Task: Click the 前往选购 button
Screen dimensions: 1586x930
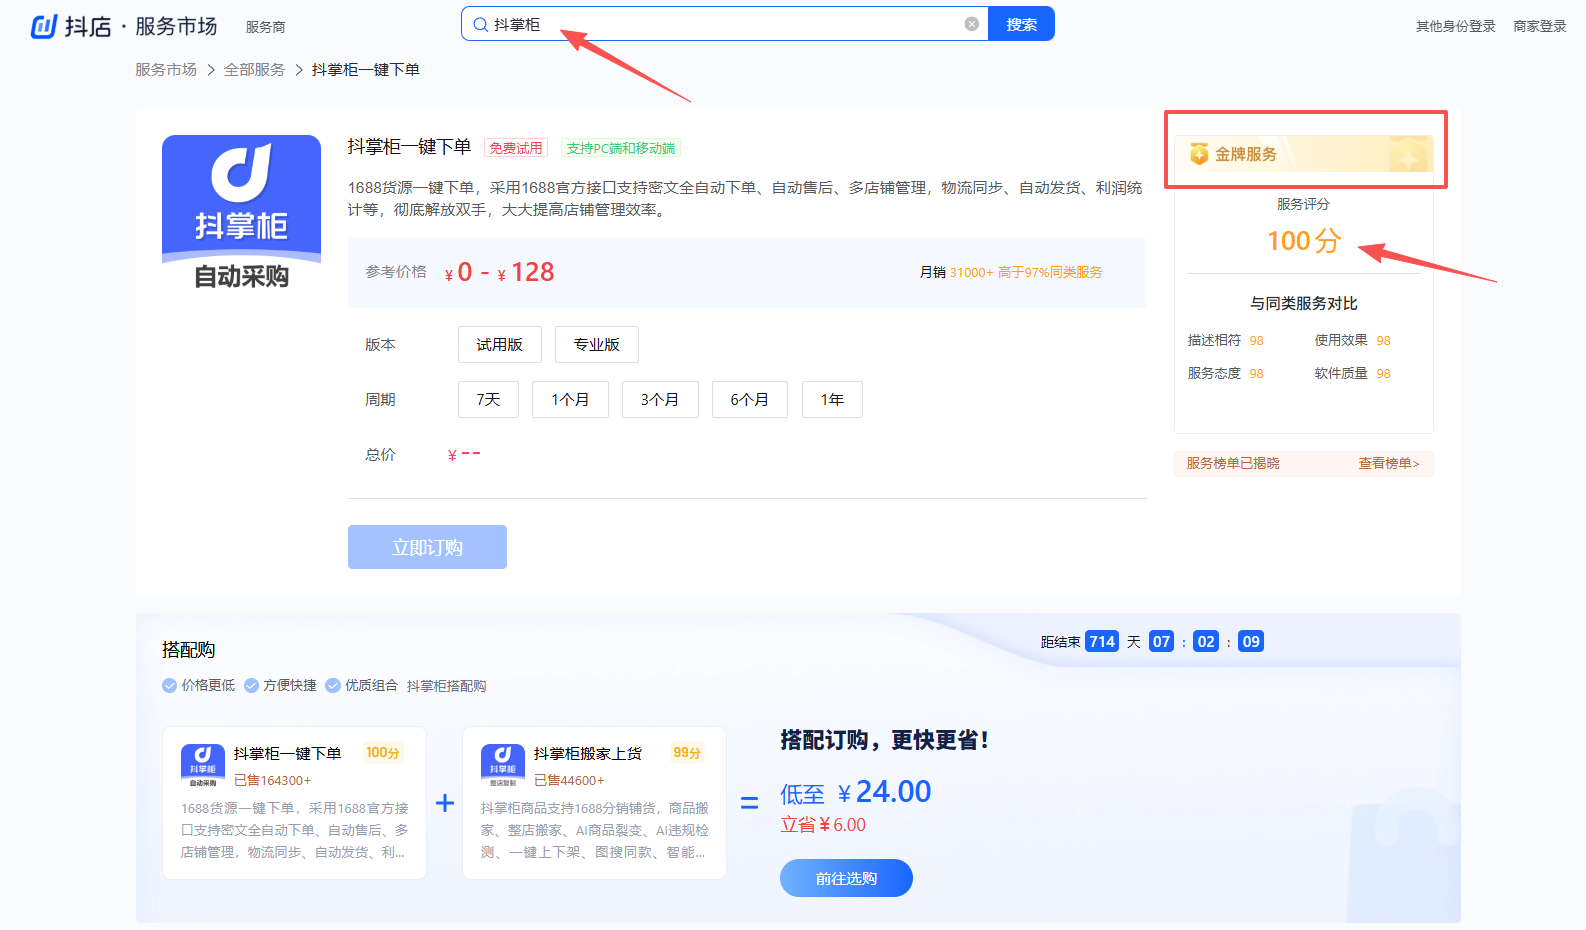Action: [x=846, y=878]
